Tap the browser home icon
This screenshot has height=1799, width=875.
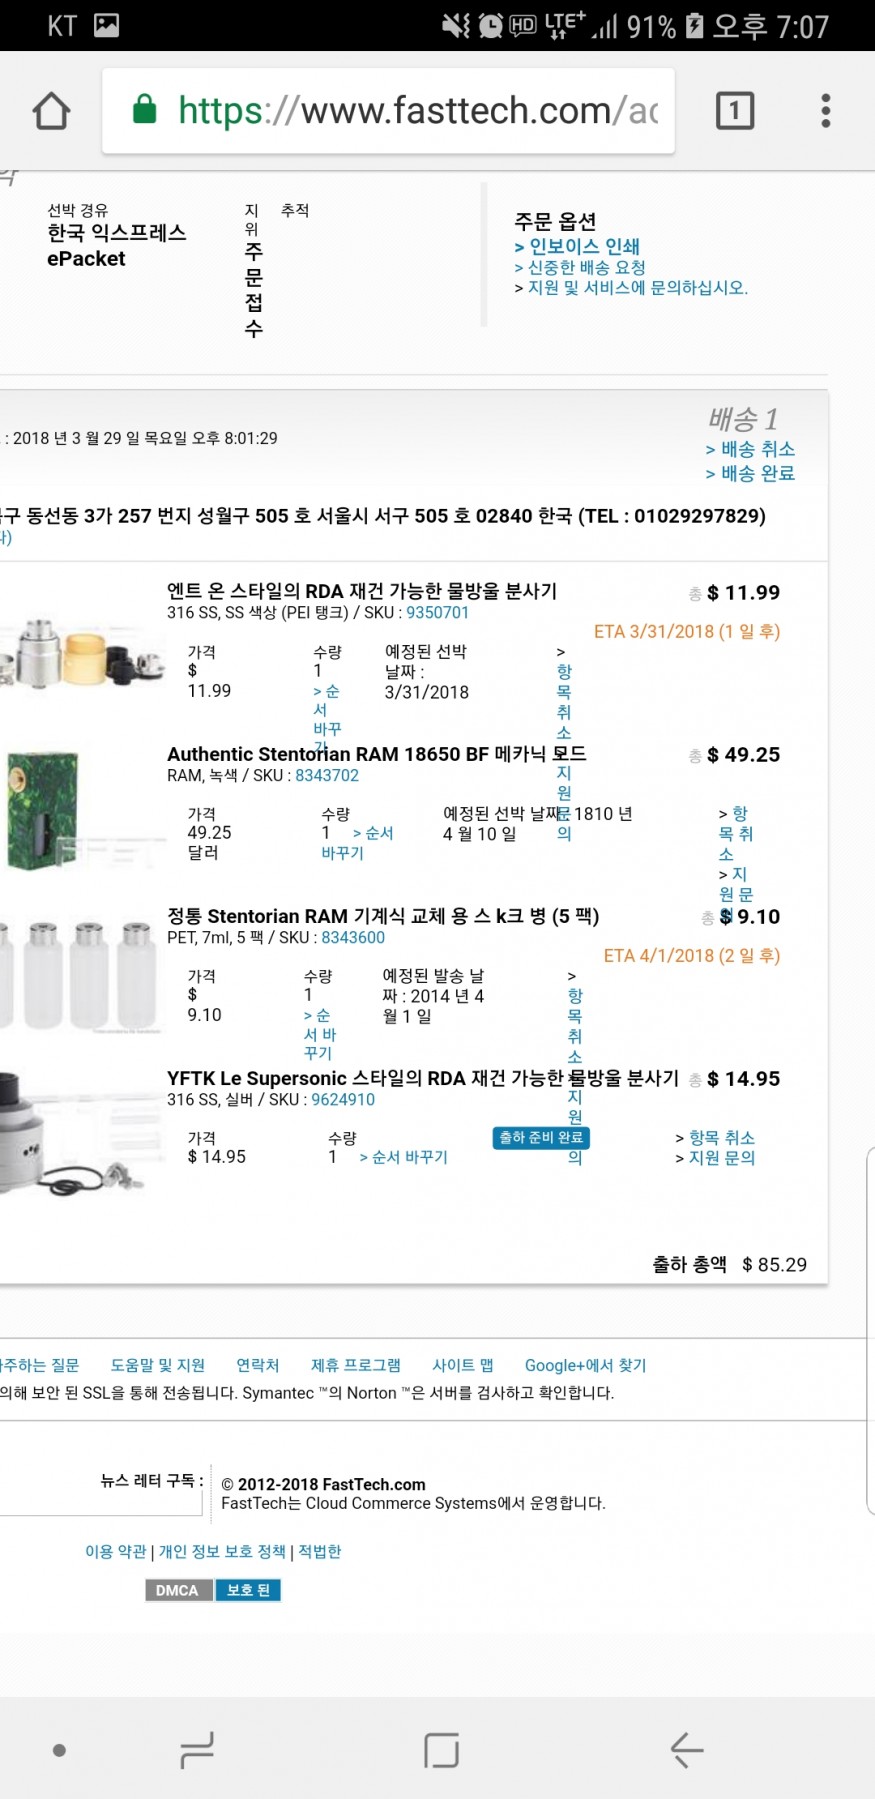tap(52, 111)
